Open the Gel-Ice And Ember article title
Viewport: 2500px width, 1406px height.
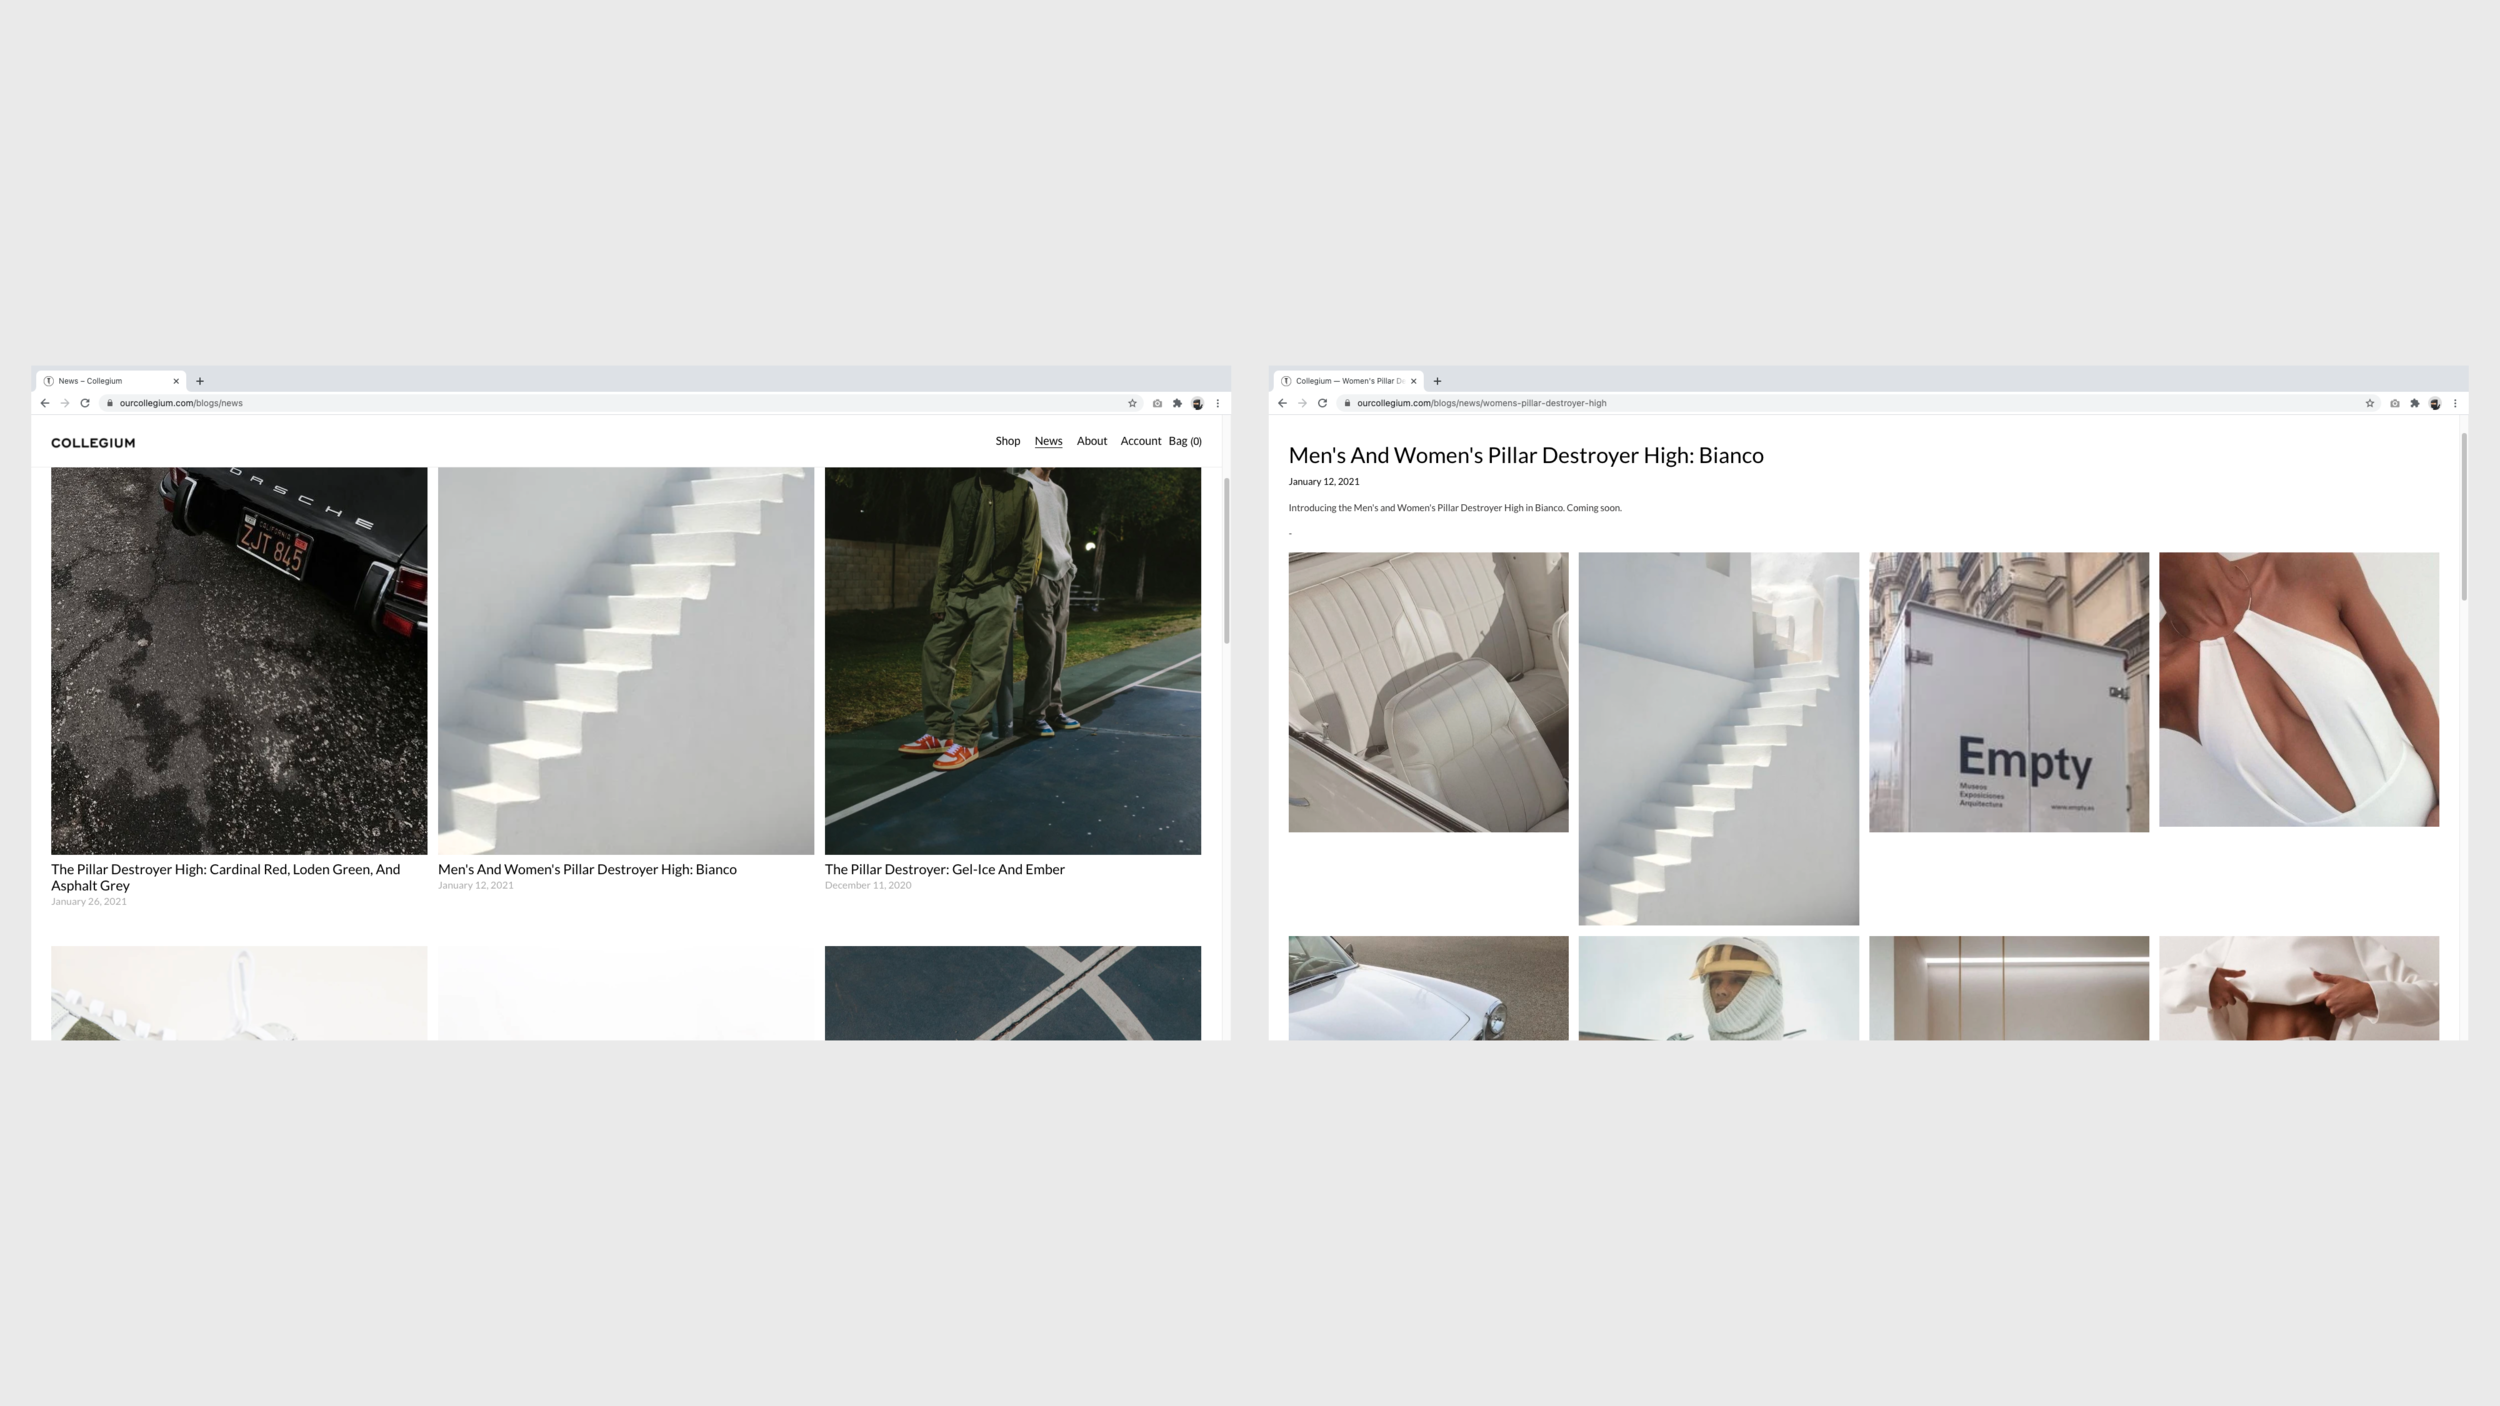click(x=944, y=869)
